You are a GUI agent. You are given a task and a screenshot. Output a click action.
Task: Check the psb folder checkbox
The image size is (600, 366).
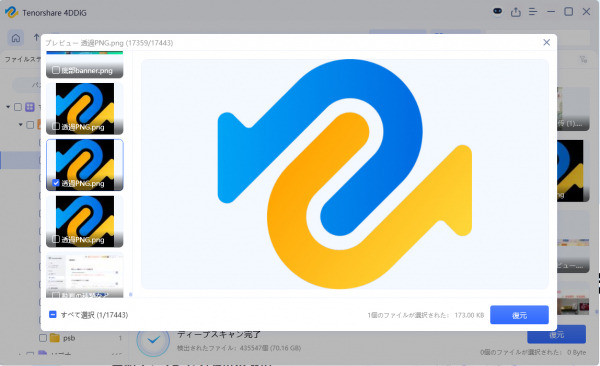pos(43,338)
